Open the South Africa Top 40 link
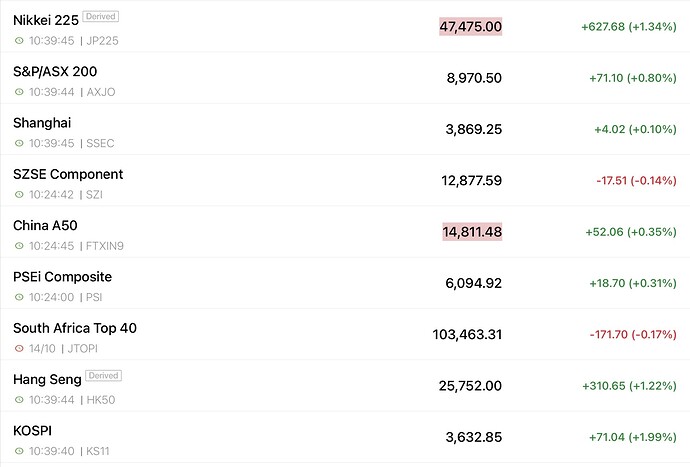Screen dimensions: 690x467 pos(75,328)
